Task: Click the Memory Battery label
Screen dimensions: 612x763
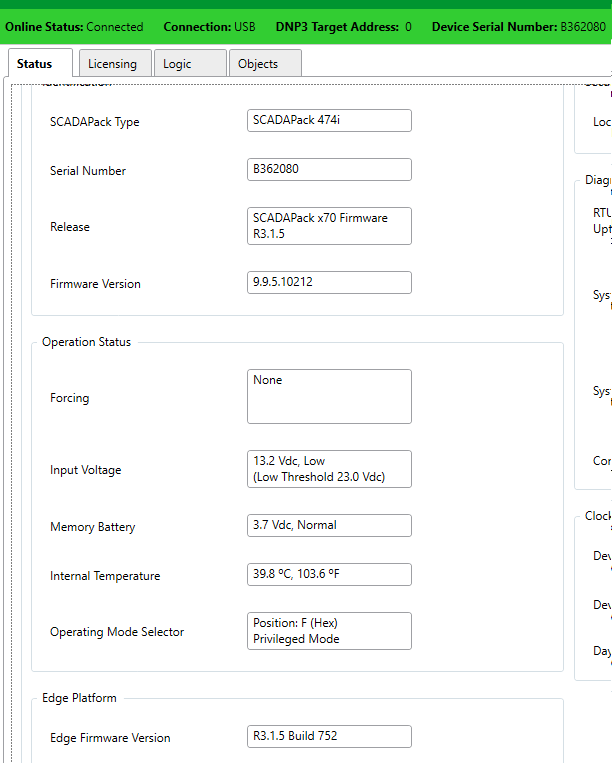Action: coord(92,527)
